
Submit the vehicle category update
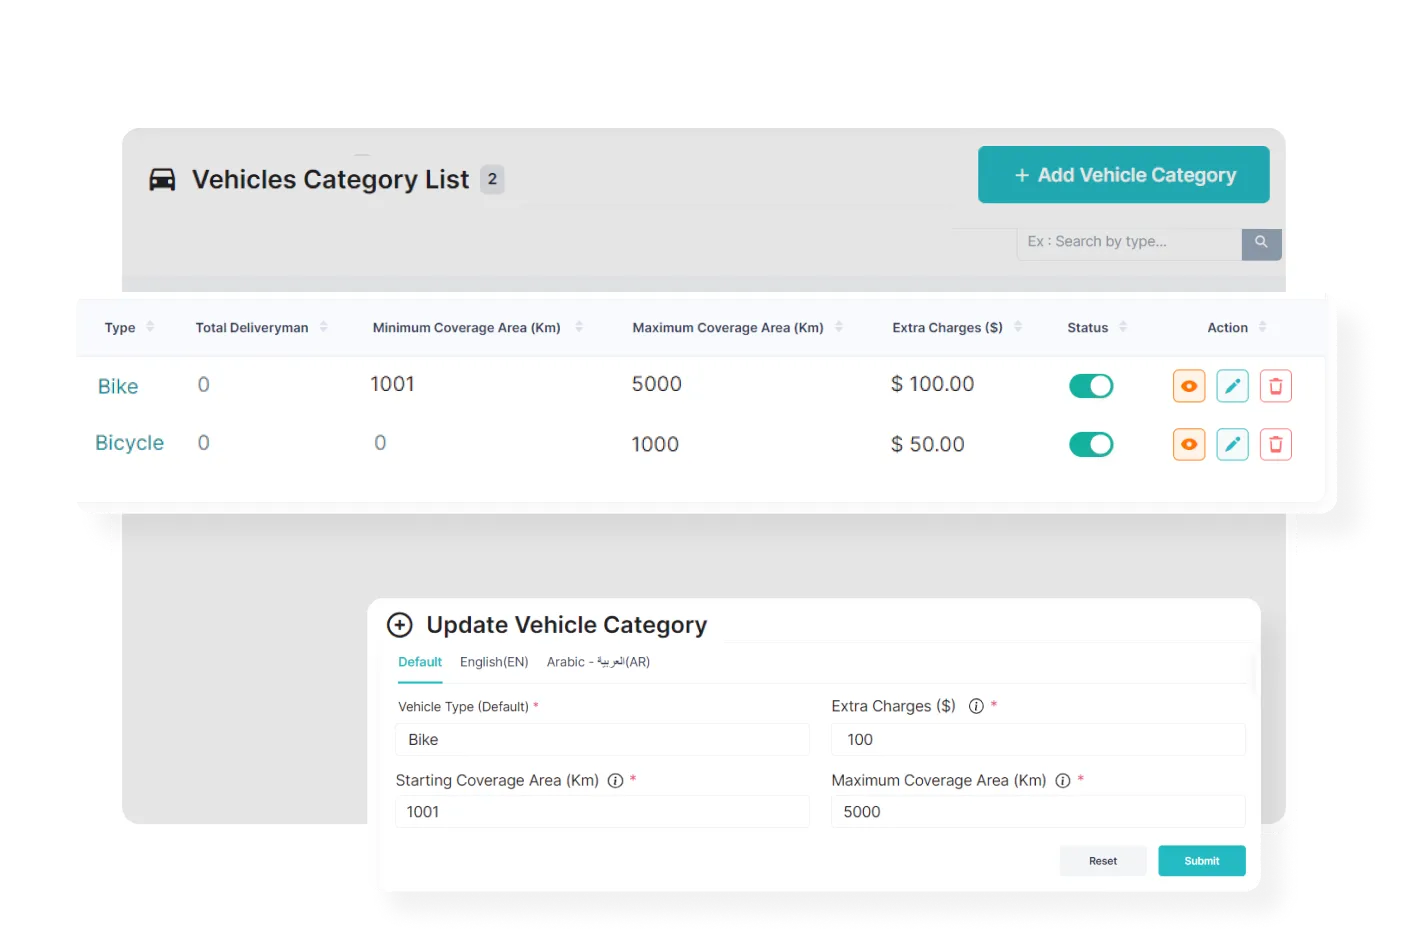coord(1201,861)
